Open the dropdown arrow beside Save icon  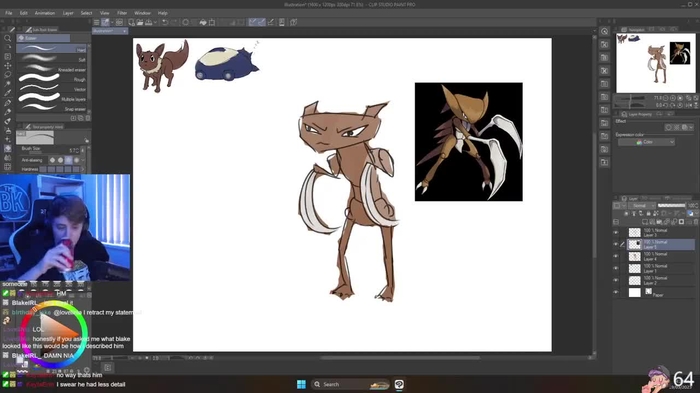click(154, 22)
